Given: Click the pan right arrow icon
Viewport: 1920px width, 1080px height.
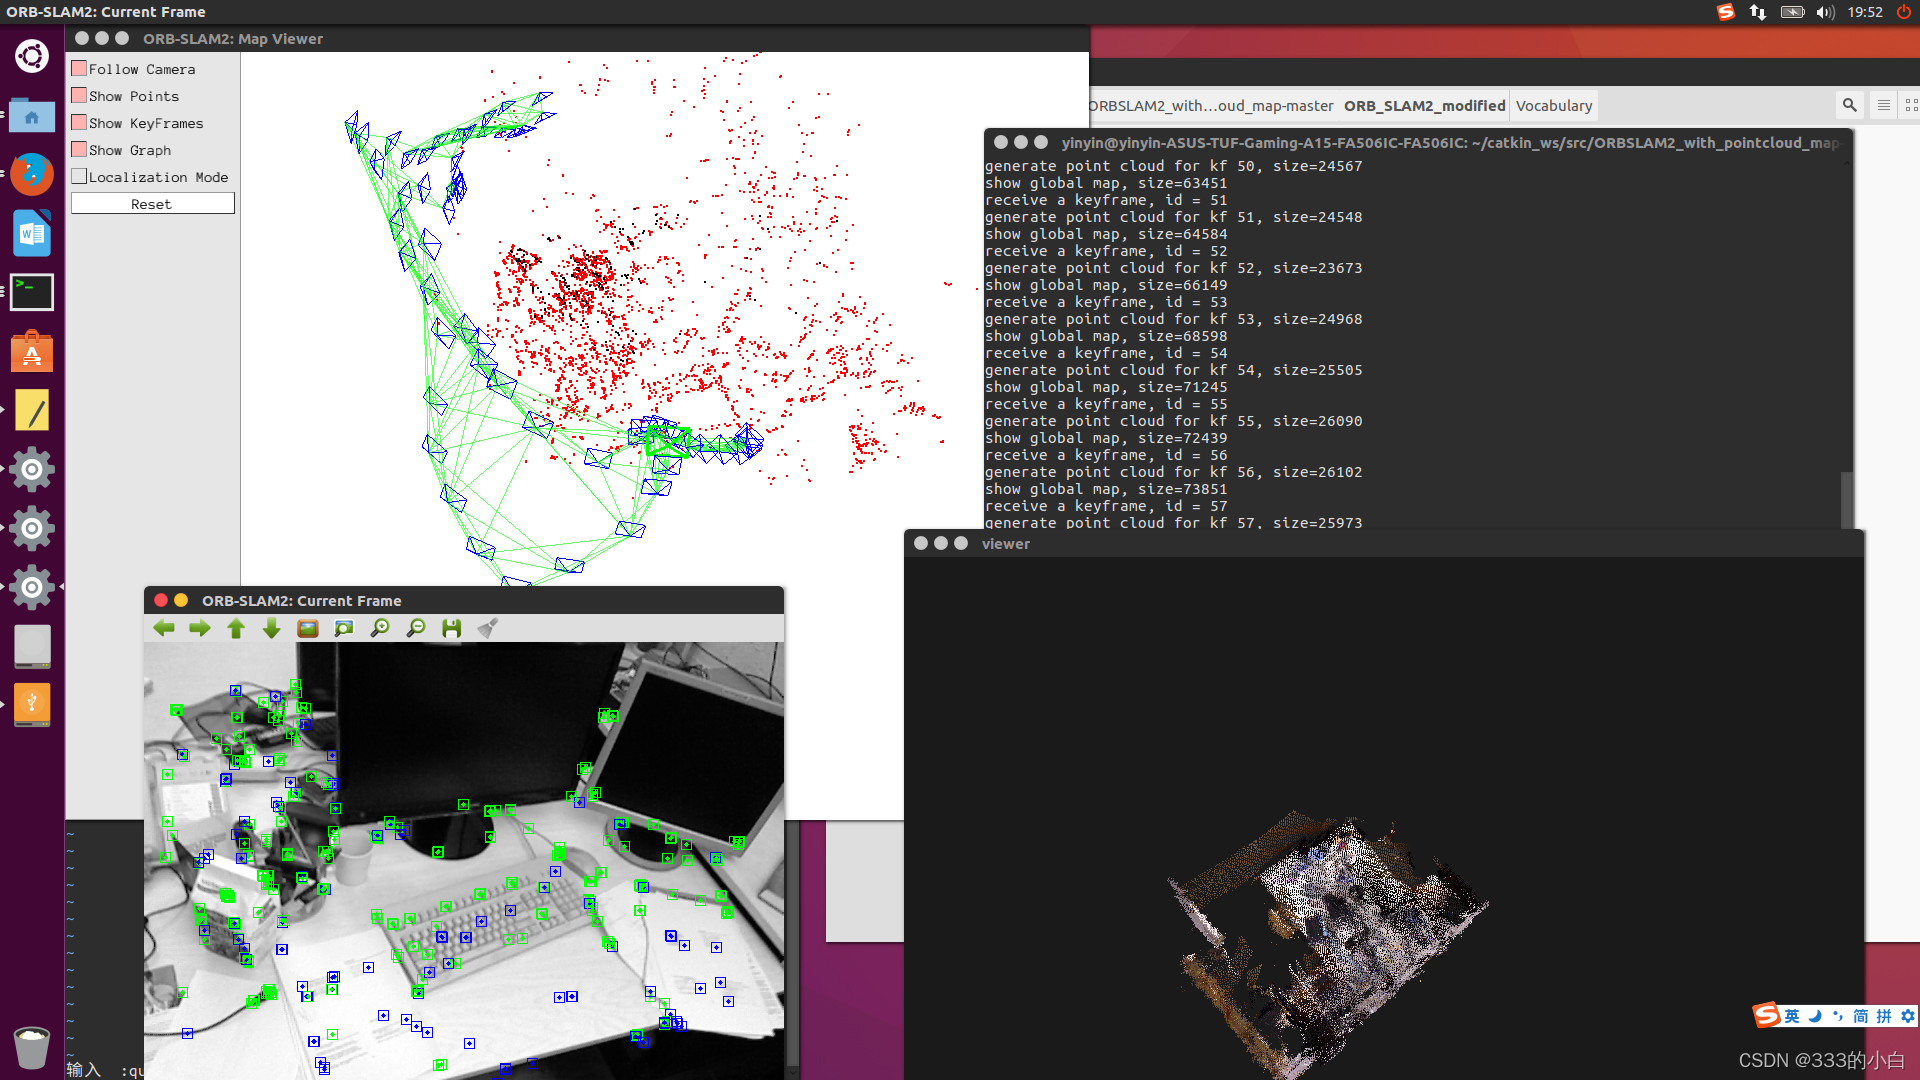Looking at the screenshot, I should click(x=200, y=628).
